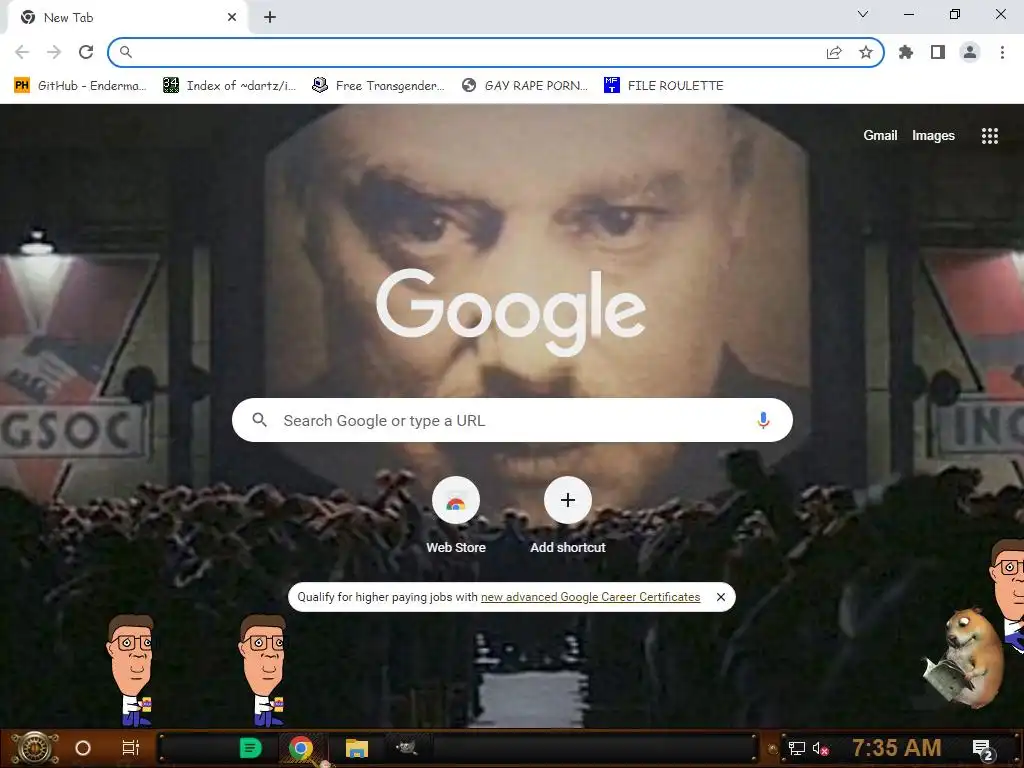Image resolution: width=1024 pixels, height=768 pixels.
Task: Open Chrome three-dot menu
Action: click(1002, 52)
